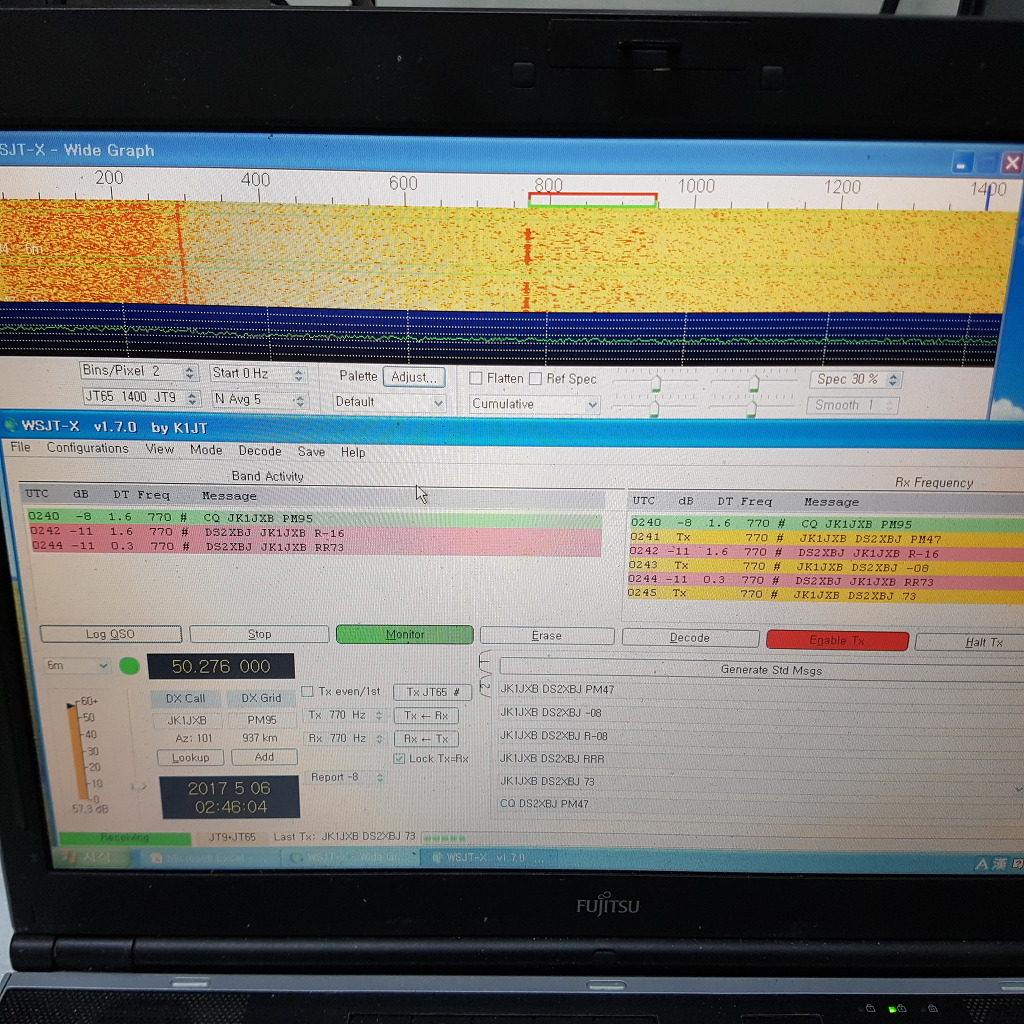
Task: Click Band Activity row CQ JK1JXB PM95
Action: [x=313, y=518]
